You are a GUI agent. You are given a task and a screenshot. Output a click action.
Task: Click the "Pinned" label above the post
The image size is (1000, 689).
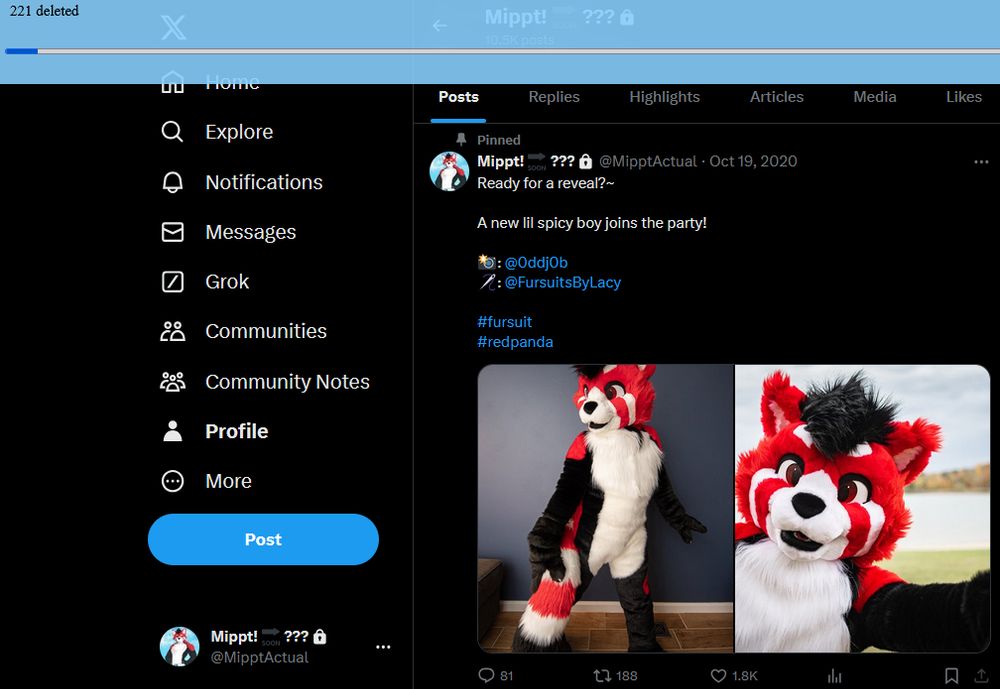(499, 140)
